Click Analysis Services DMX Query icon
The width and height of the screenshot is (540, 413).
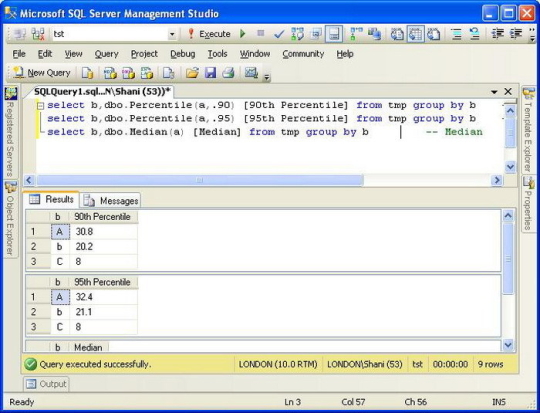128,73
